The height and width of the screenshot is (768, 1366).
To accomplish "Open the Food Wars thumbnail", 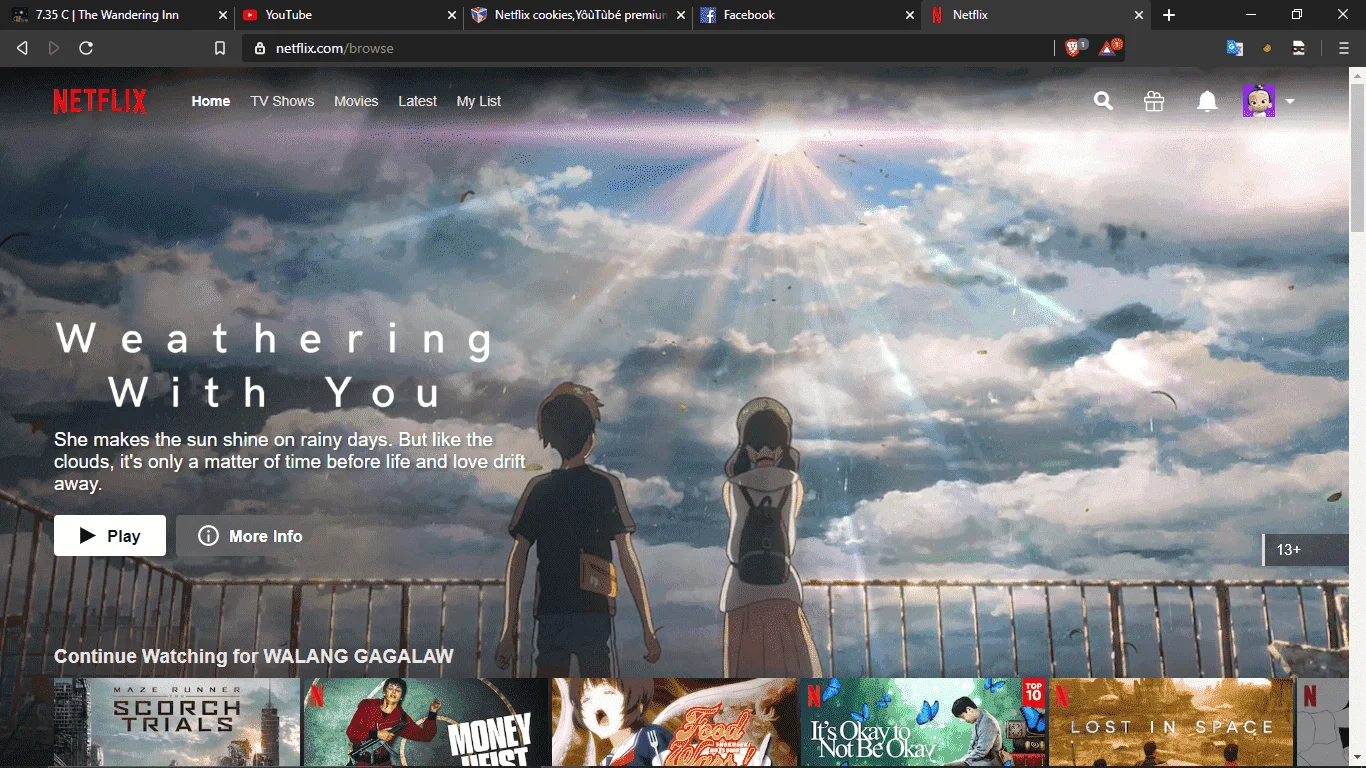I will click(x=675, y=723).
